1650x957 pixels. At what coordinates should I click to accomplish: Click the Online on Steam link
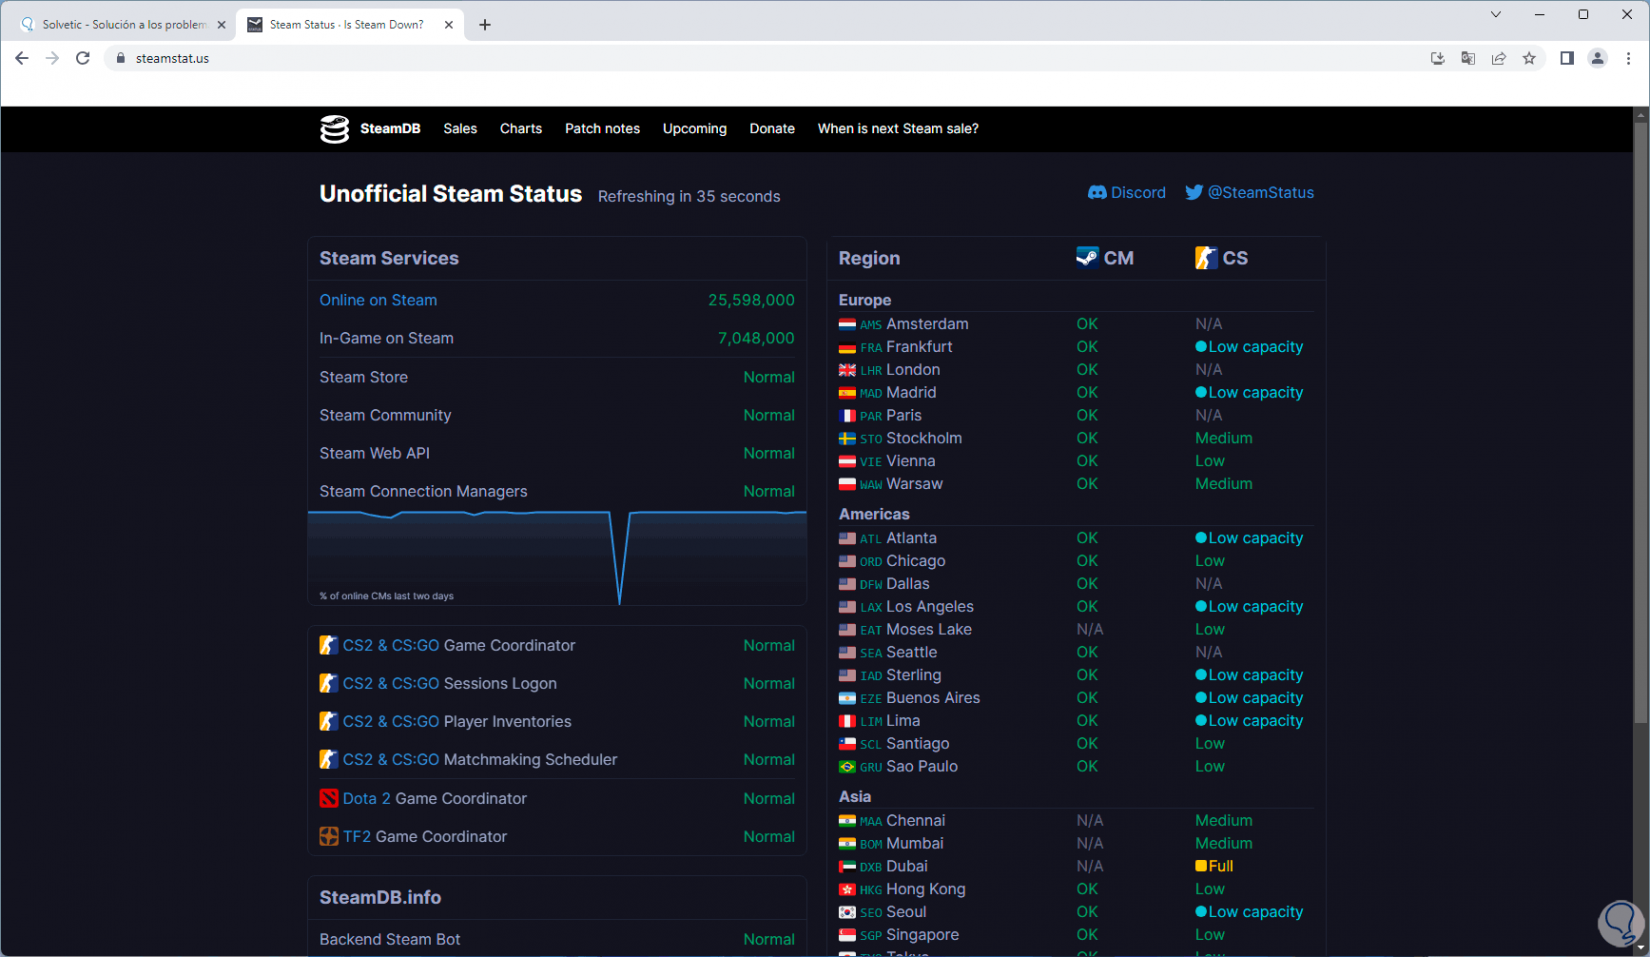coord(378,300)
